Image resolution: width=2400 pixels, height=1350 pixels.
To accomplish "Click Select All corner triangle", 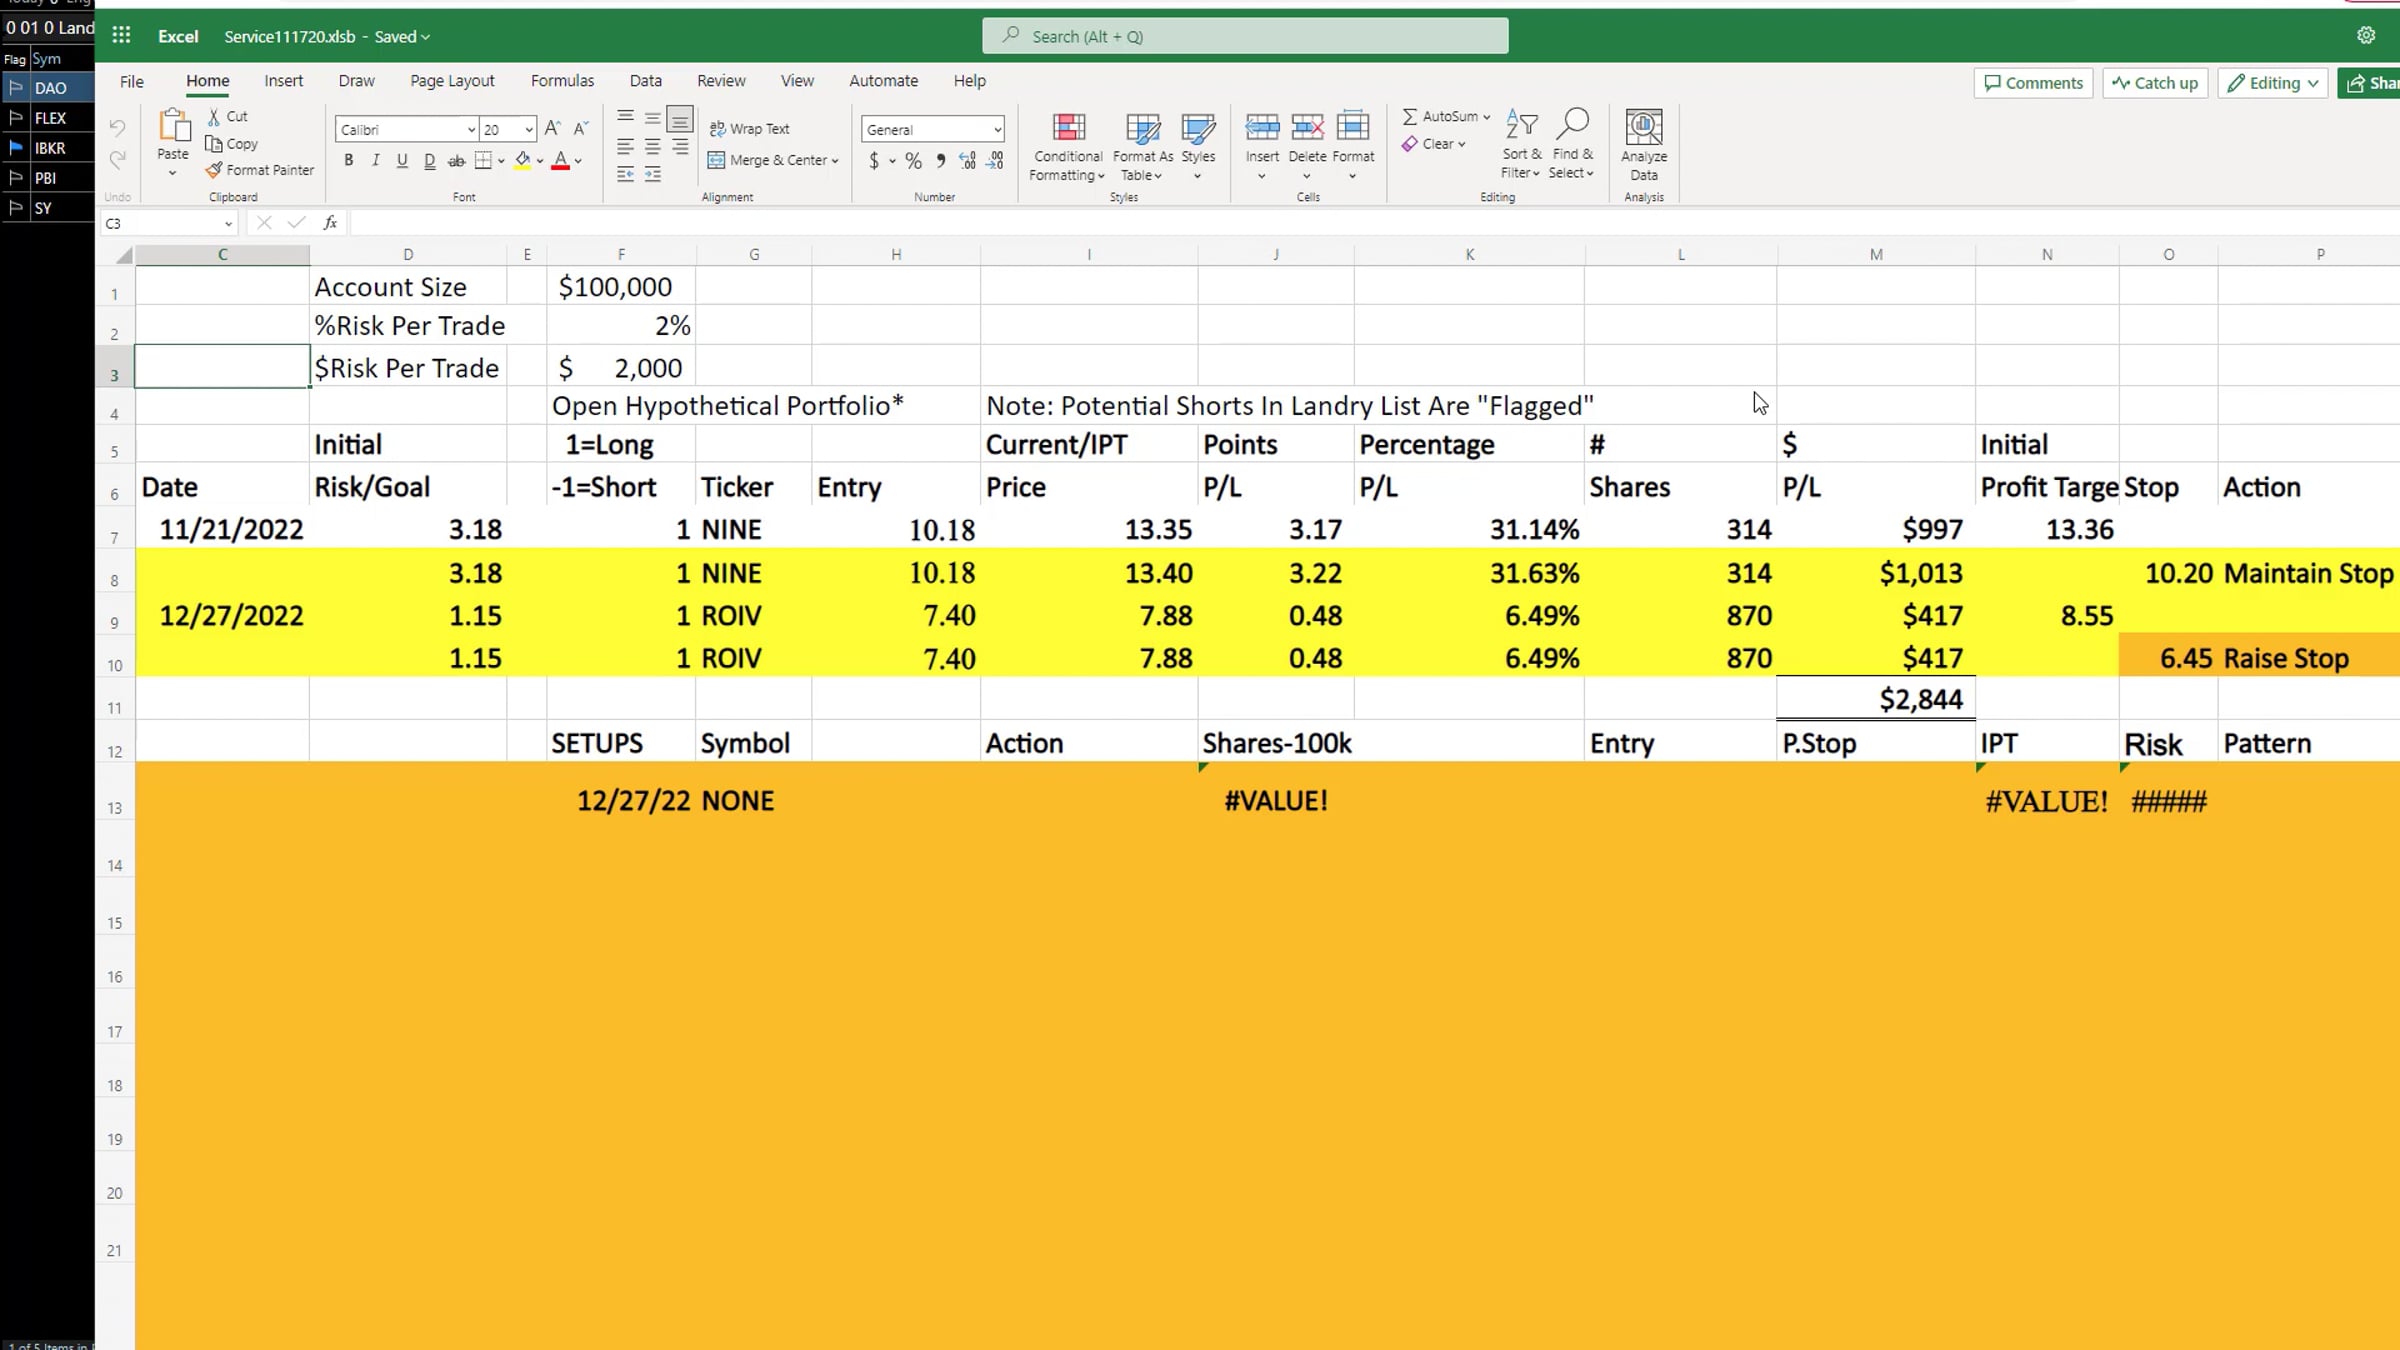I will click(124, 255).
